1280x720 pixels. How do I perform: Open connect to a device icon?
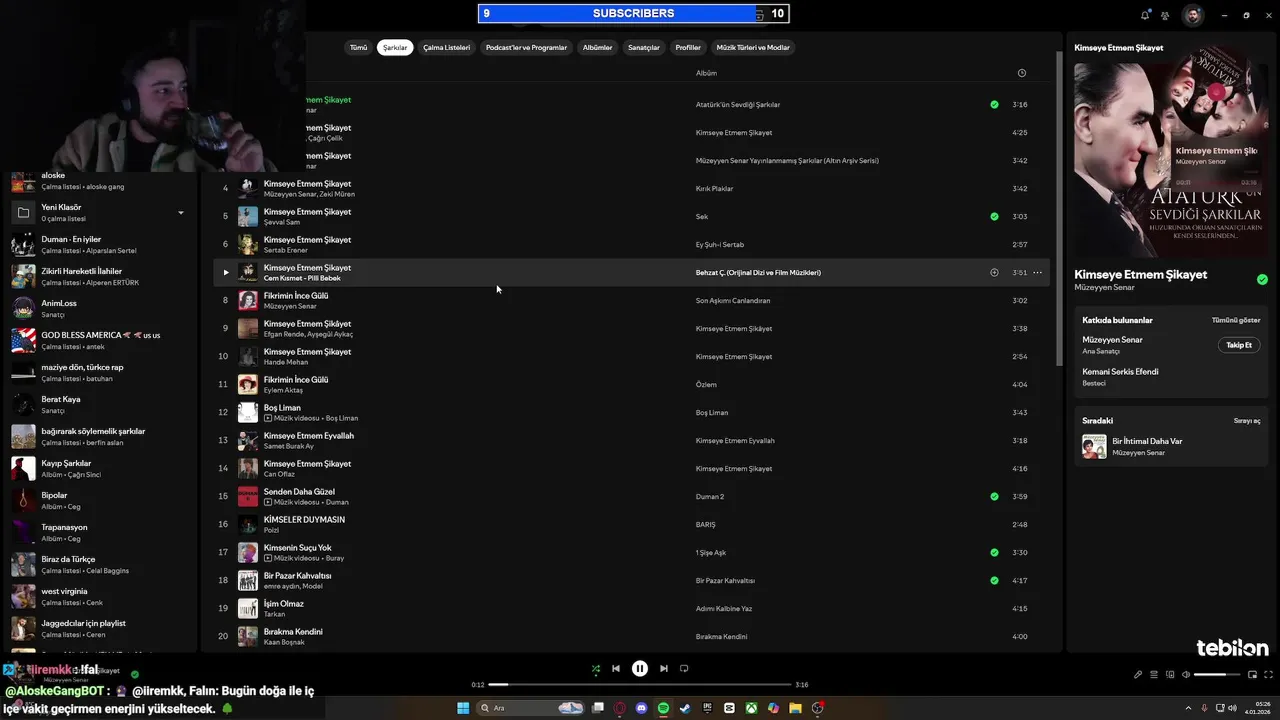pyautogui.click(x=1170, y=674)
